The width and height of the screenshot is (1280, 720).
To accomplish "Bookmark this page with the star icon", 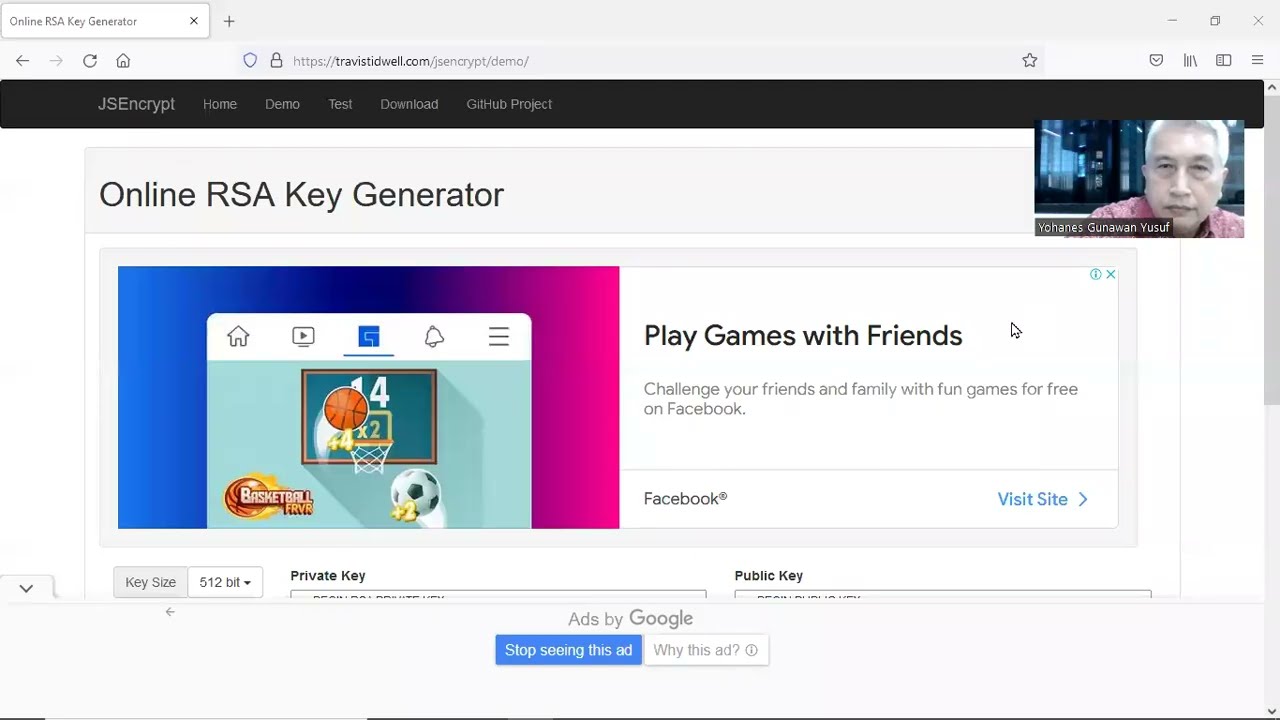I will click(1029, 61).
